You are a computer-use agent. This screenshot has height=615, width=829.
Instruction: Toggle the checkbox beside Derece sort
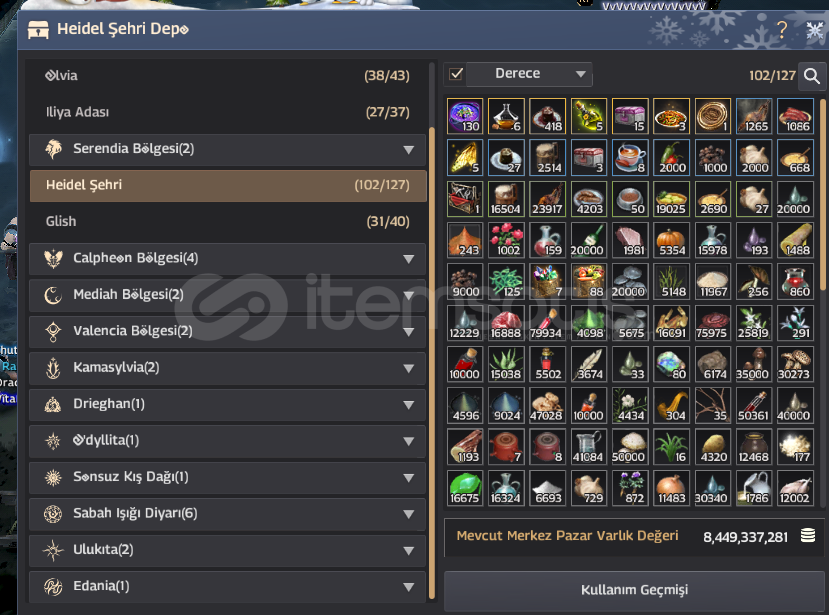tap(456, 74)
